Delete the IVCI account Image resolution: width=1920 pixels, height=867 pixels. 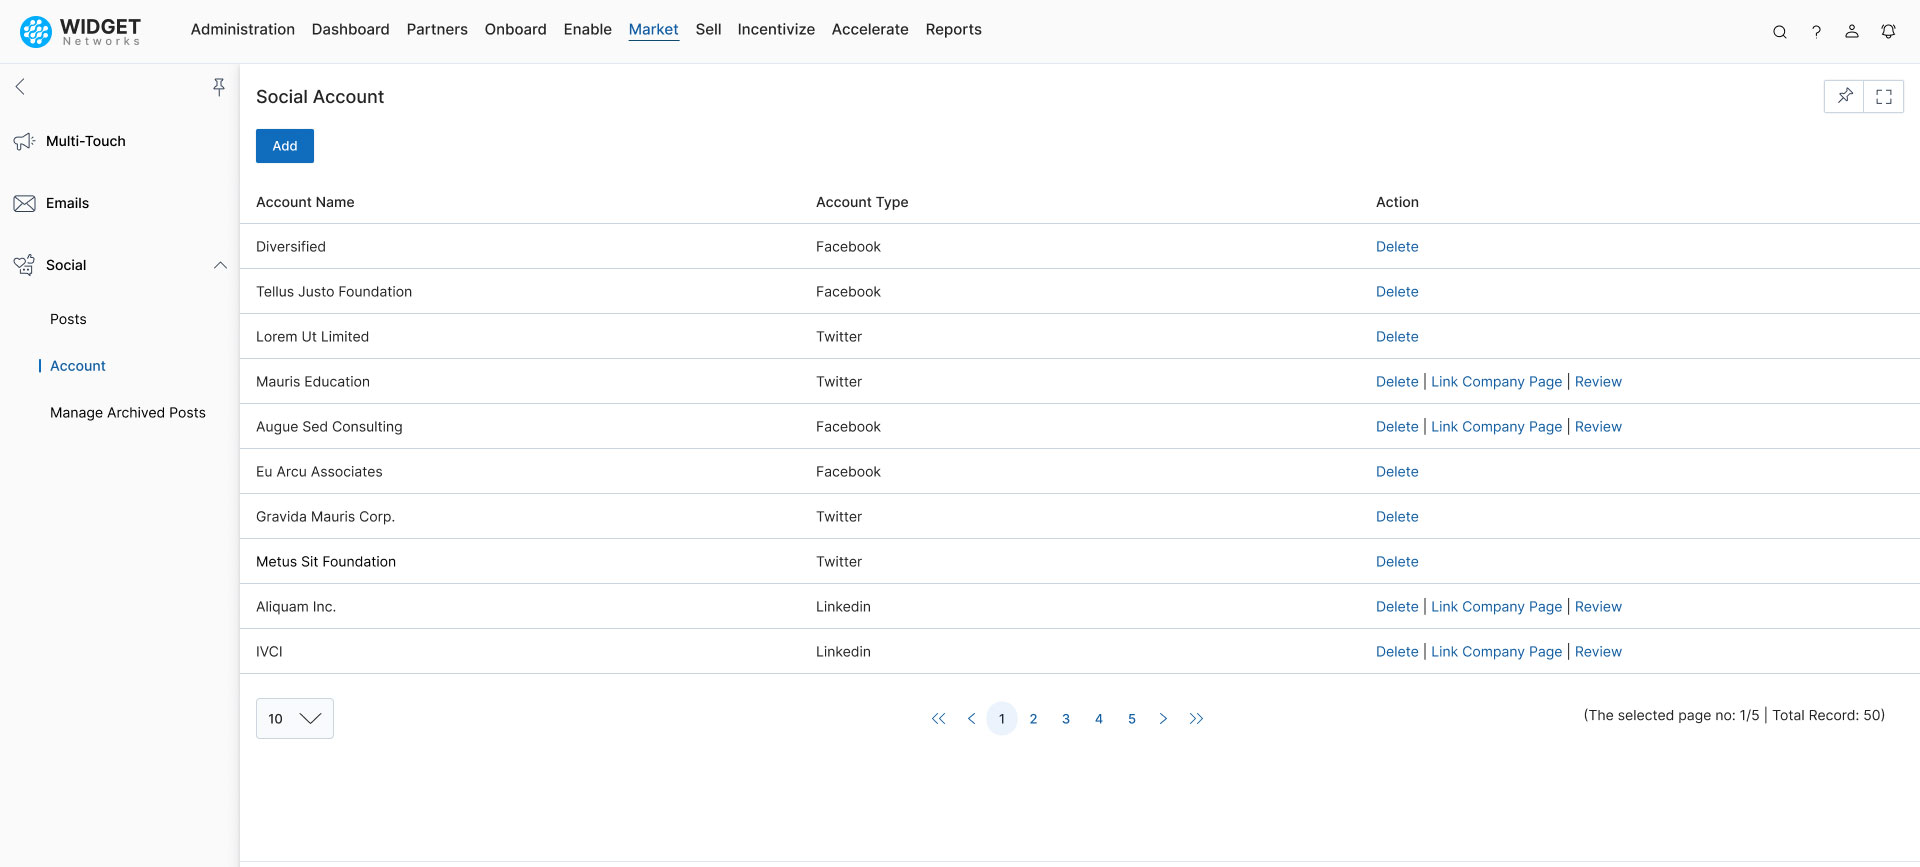coord(1397,652)
